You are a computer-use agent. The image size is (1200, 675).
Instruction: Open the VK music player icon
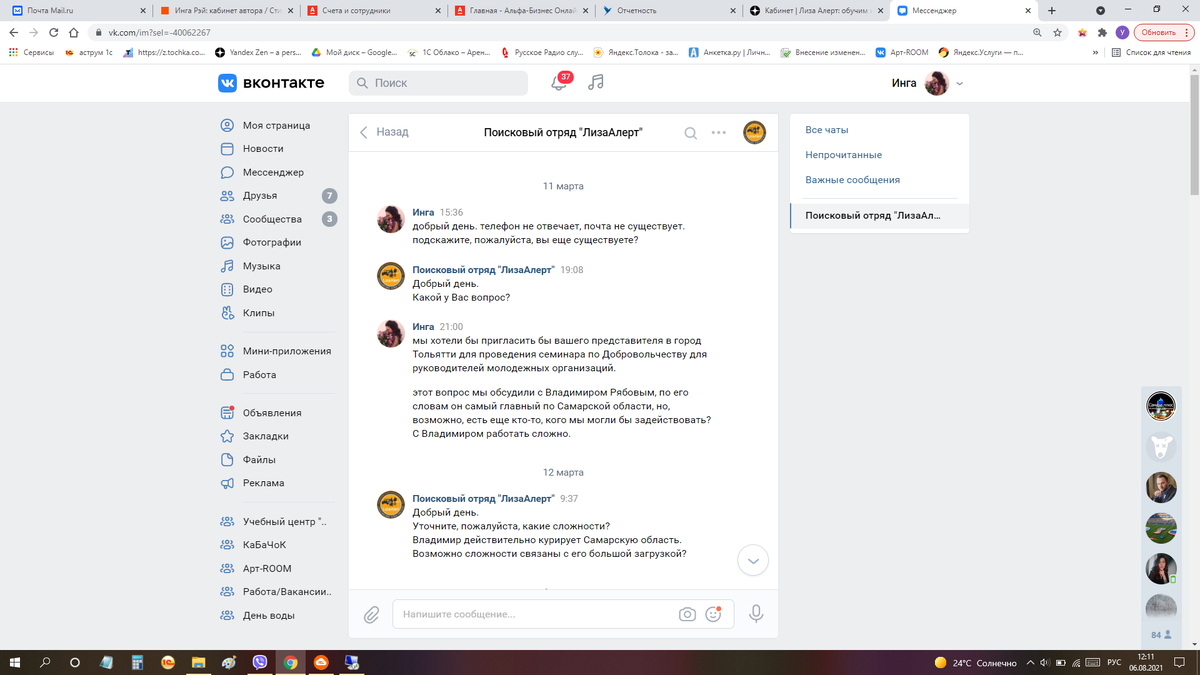click(x=597, y=82)
